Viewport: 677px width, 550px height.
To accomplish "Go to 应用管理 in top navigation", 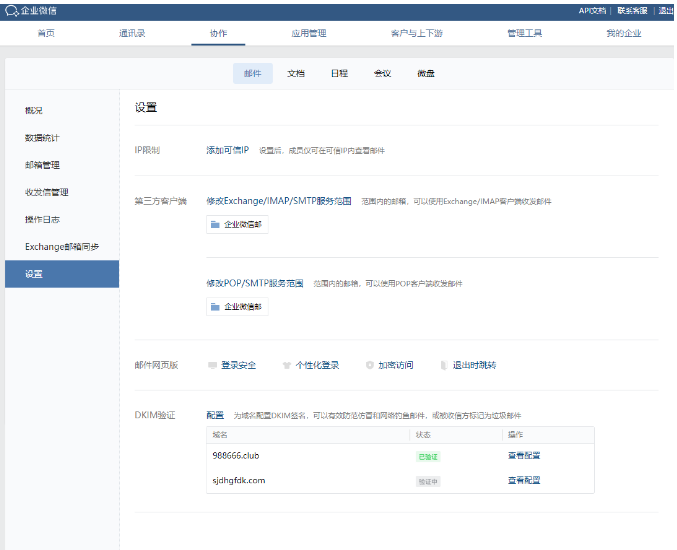I will tap(308, 33).
